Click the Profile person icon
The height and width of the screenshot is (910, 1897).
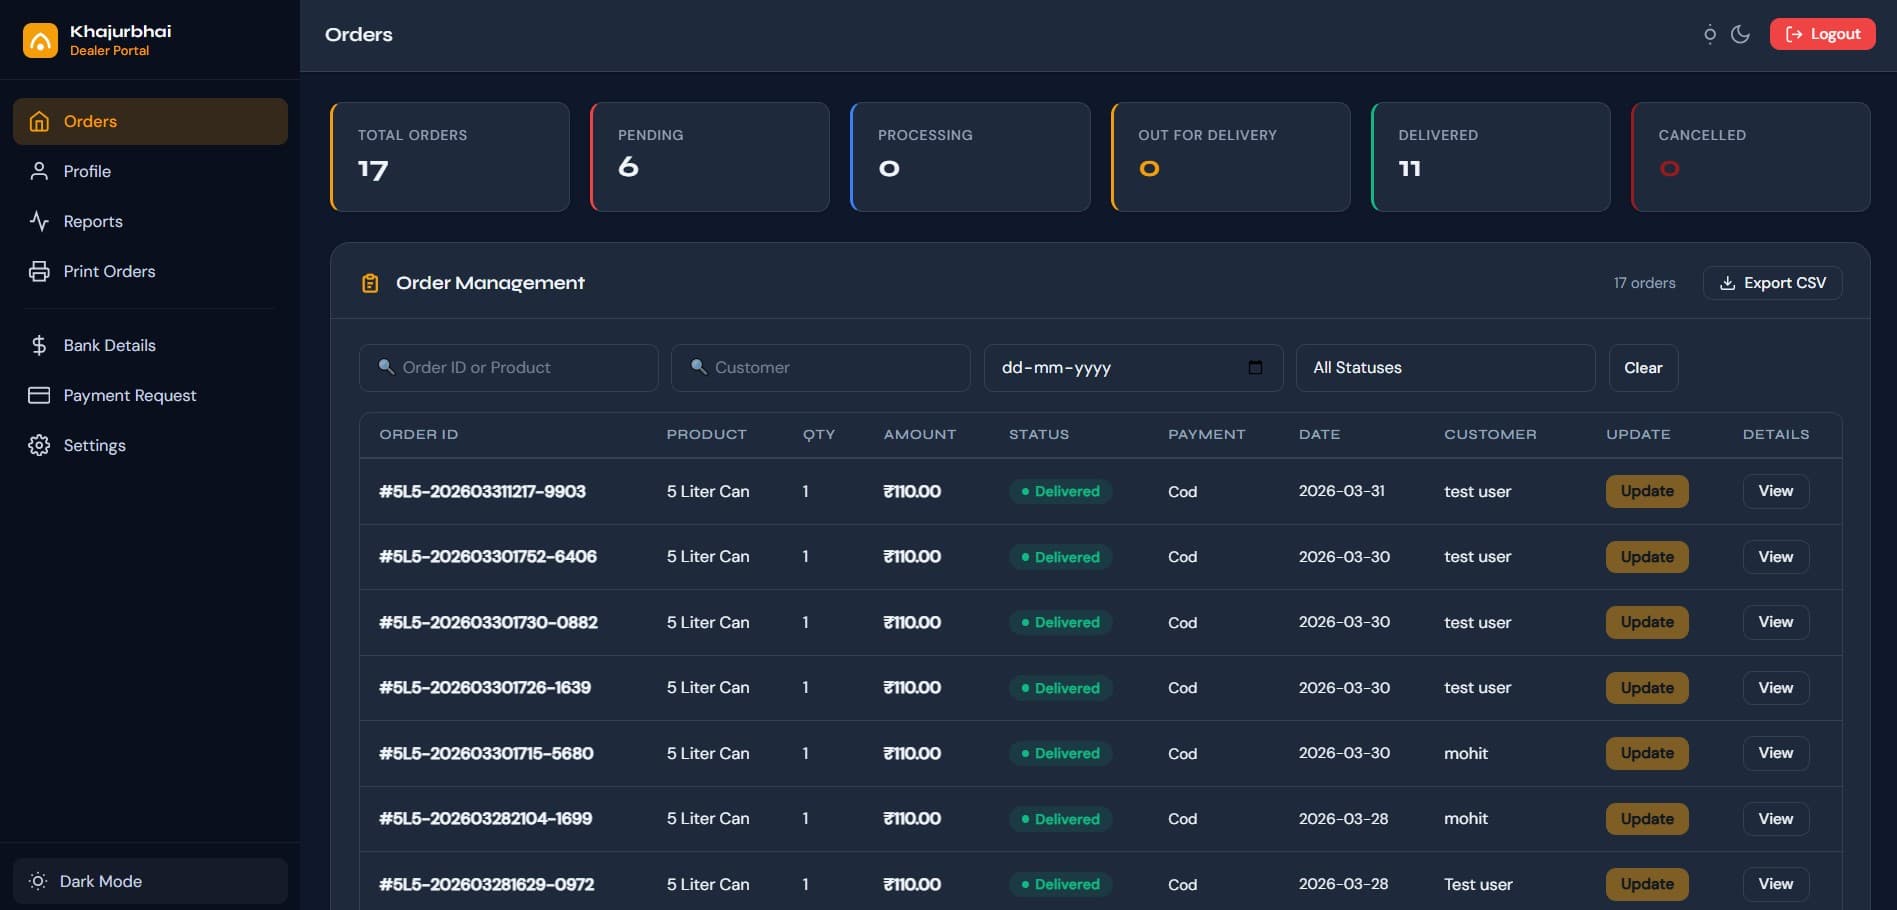(39, 171)
